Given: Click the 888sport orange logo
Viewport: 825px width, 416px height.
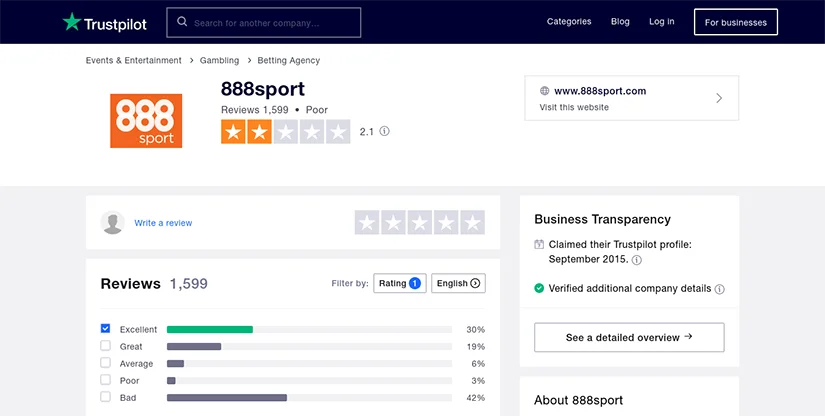Looking at the screenshot, I should point(146,121).
